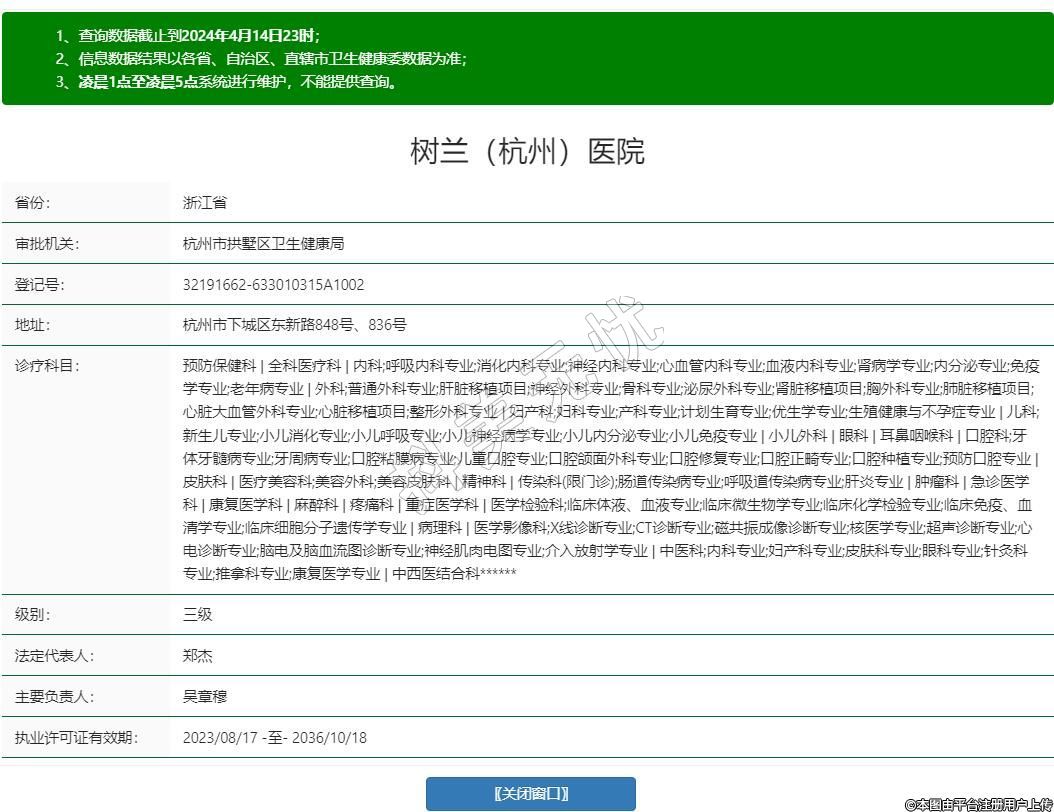Screen dimensions: 1054x812
Task: Click the legal representative name 郑杰
Action: click(x=198, y=656)
